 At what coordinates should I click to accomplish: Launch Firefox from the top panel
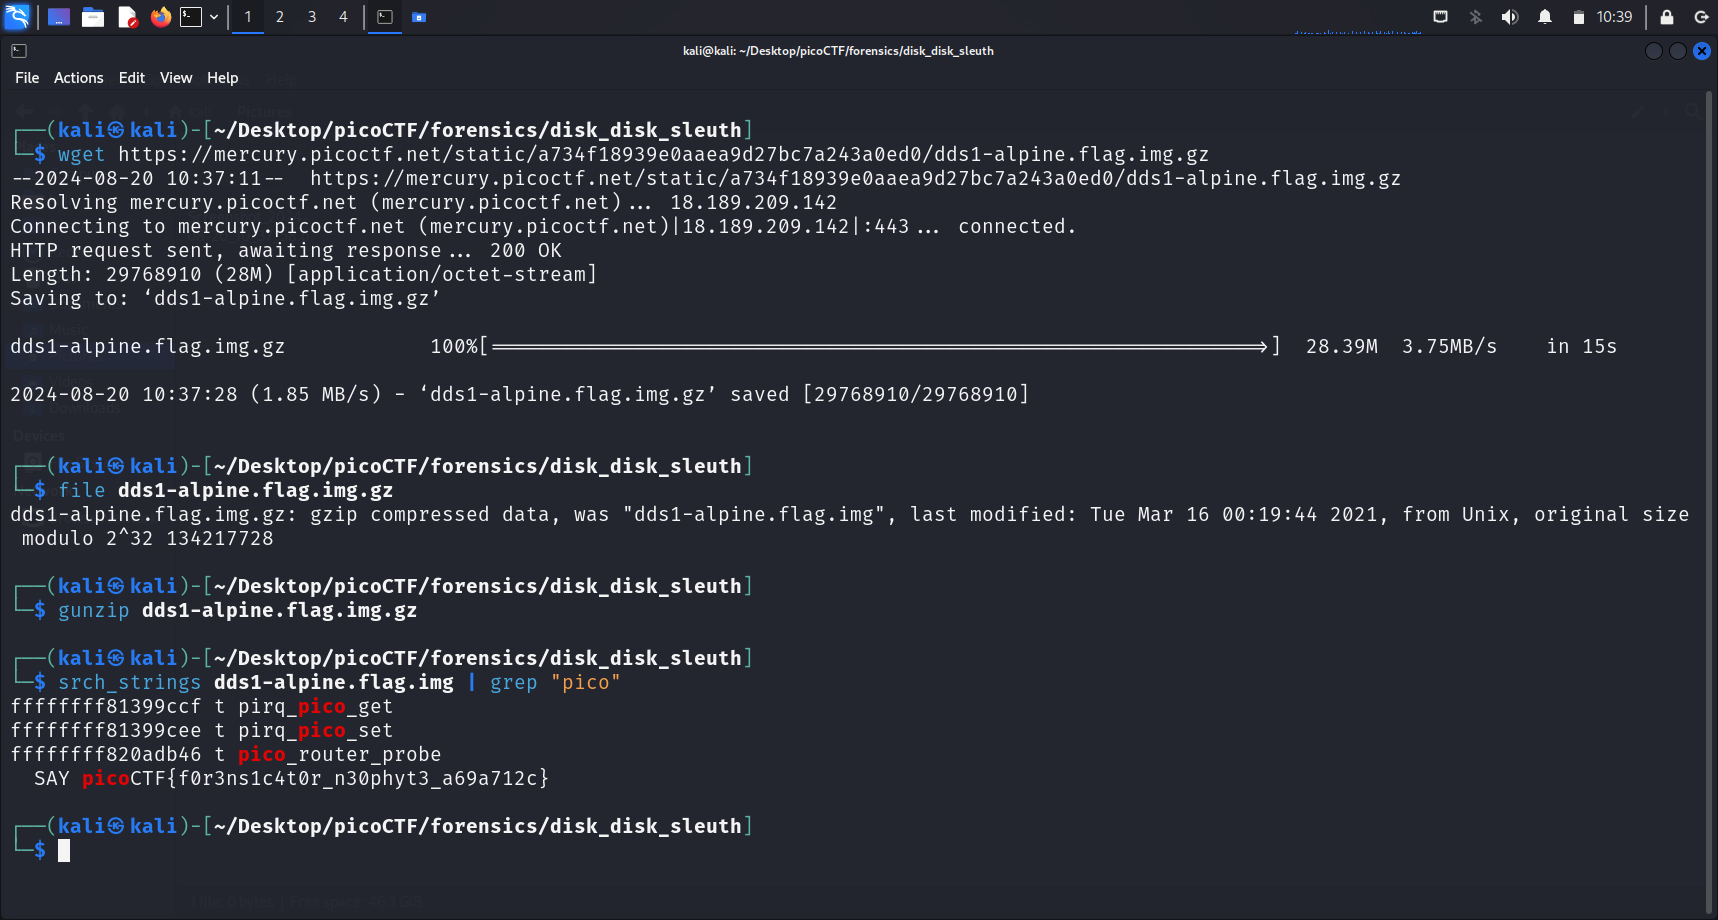(160, 17)
